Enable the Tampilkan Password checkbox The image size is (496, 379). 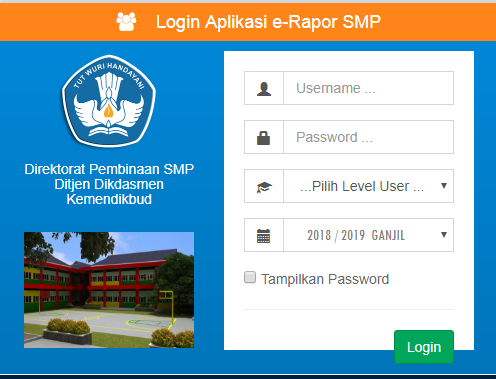point(250,277)
